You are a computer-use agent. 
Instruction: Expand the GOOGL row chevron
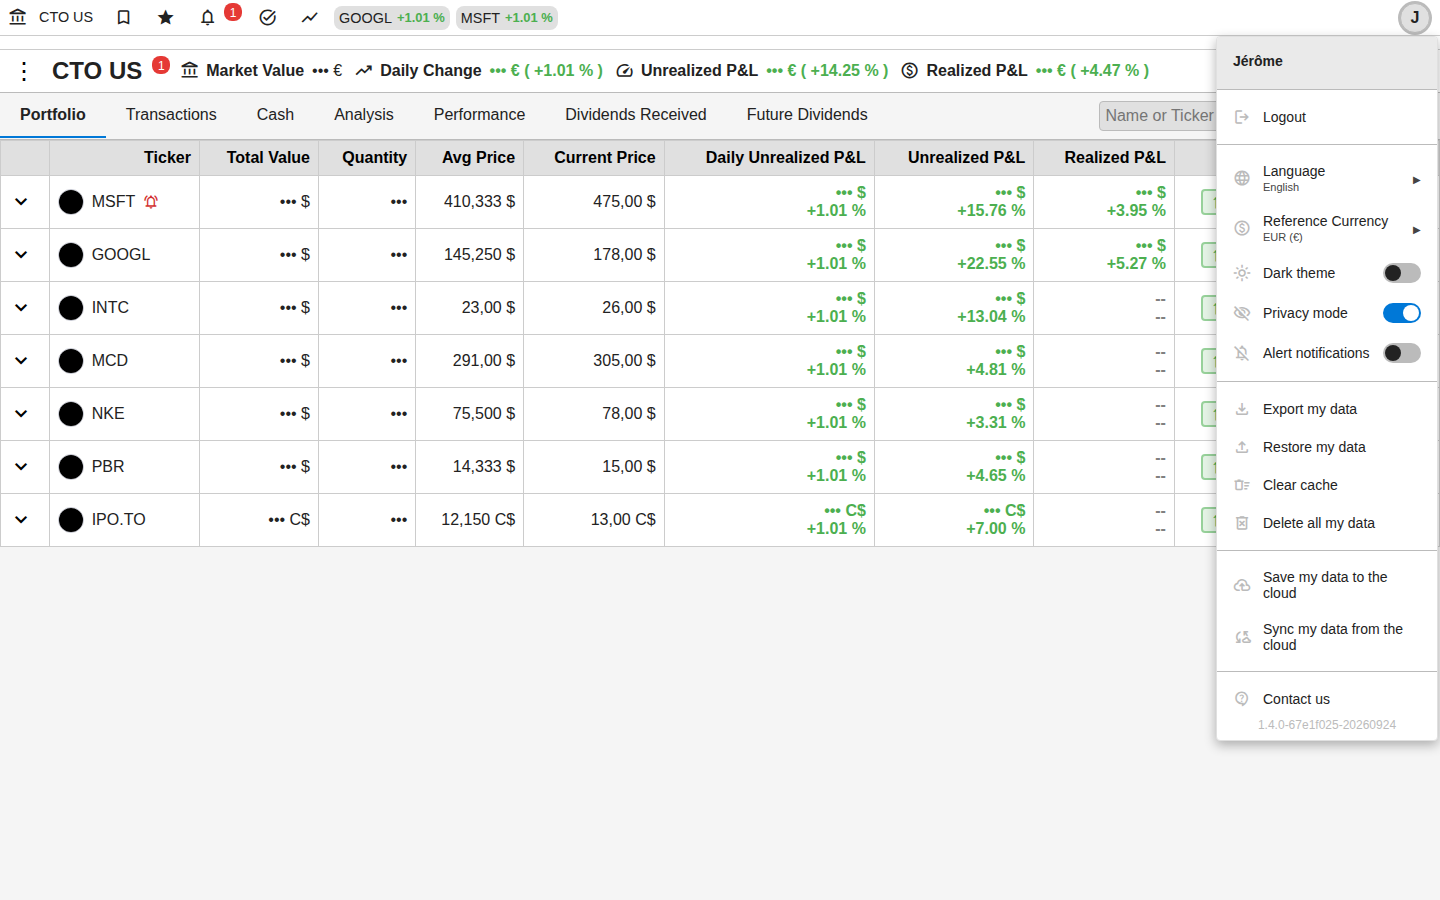(21, 255)
